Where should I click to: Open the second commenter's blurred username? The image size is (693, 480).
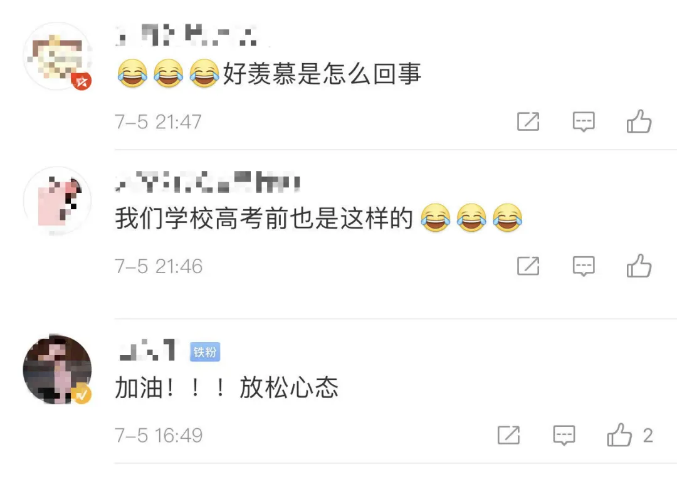(208, 182)
